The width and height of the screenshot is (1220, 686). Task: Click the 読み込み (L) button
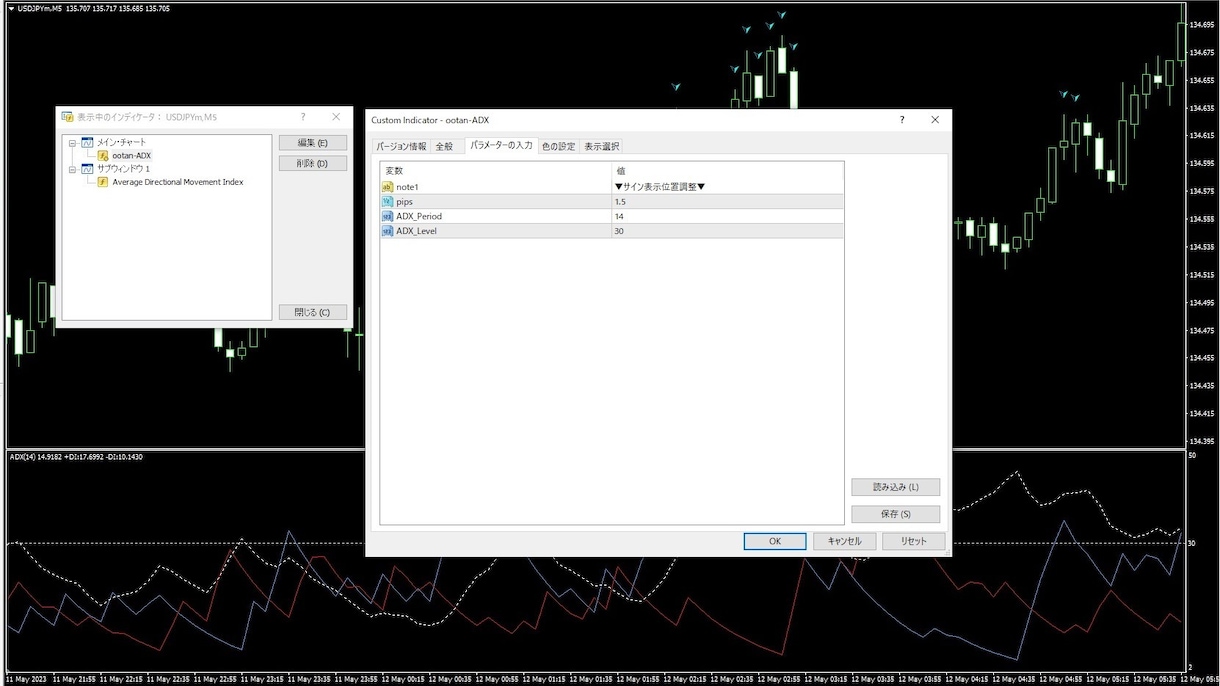point(896,487)
